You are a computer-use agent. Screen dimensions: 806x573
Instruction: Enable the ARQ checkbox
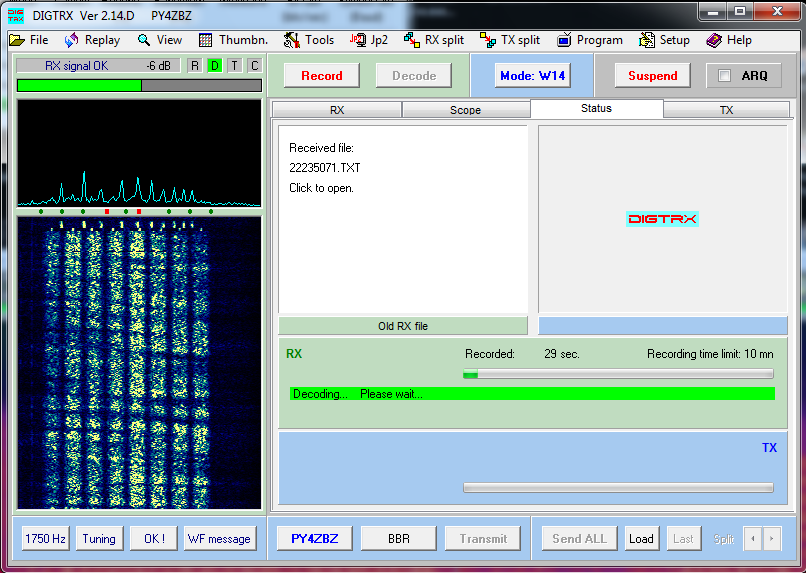[x=725, y=76]
